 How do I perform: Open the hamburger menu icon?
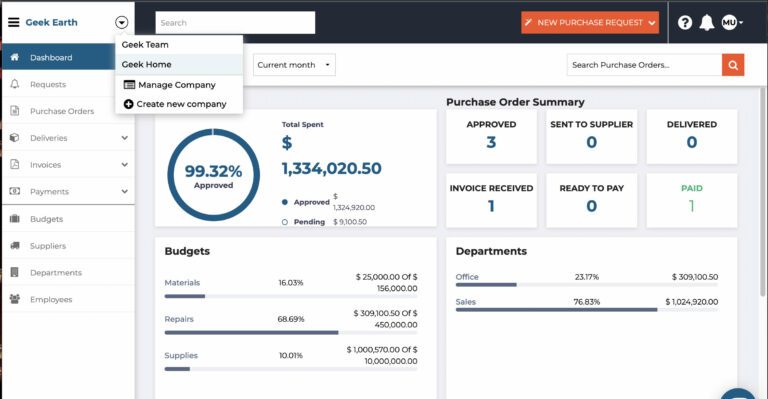14,23
